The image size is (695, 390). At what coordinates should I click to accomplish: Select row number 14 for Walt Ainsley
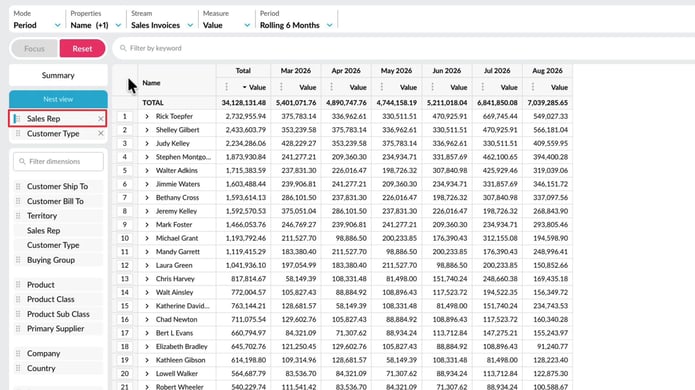[x=125, y=292]
